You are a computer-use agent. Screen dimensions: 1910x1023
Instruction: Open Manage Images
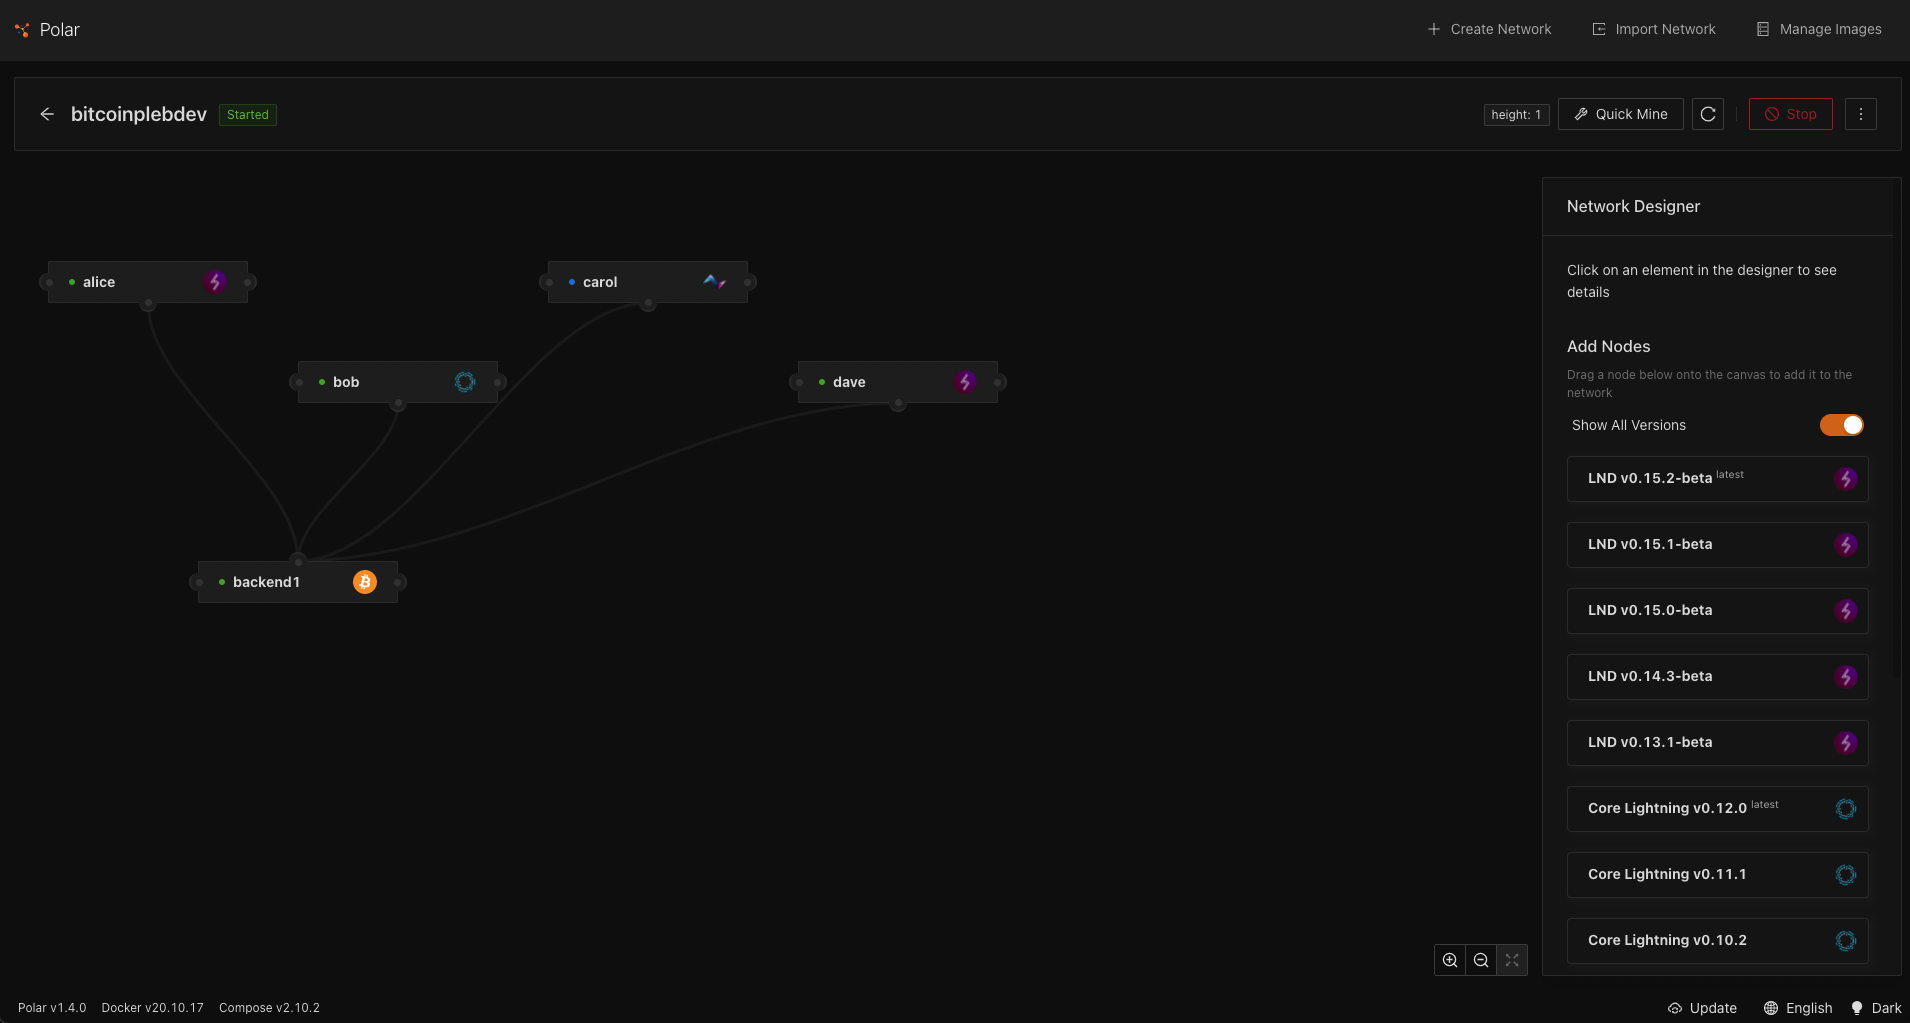[1819, 29]
